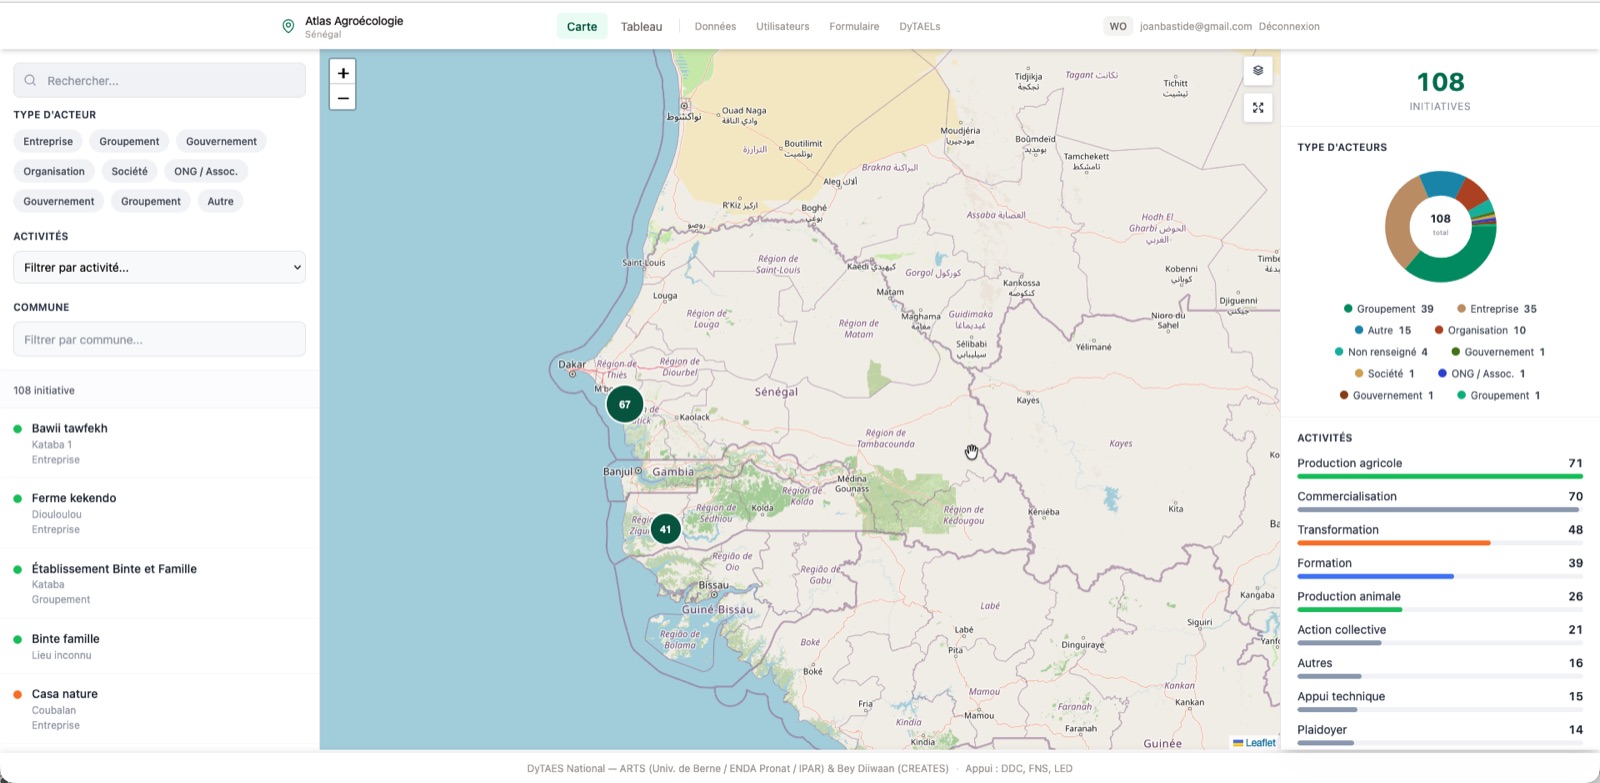Screen dimensions: 1600x783
Task: Click the Production animale activity bar
Action: (x=1440, y=610)
